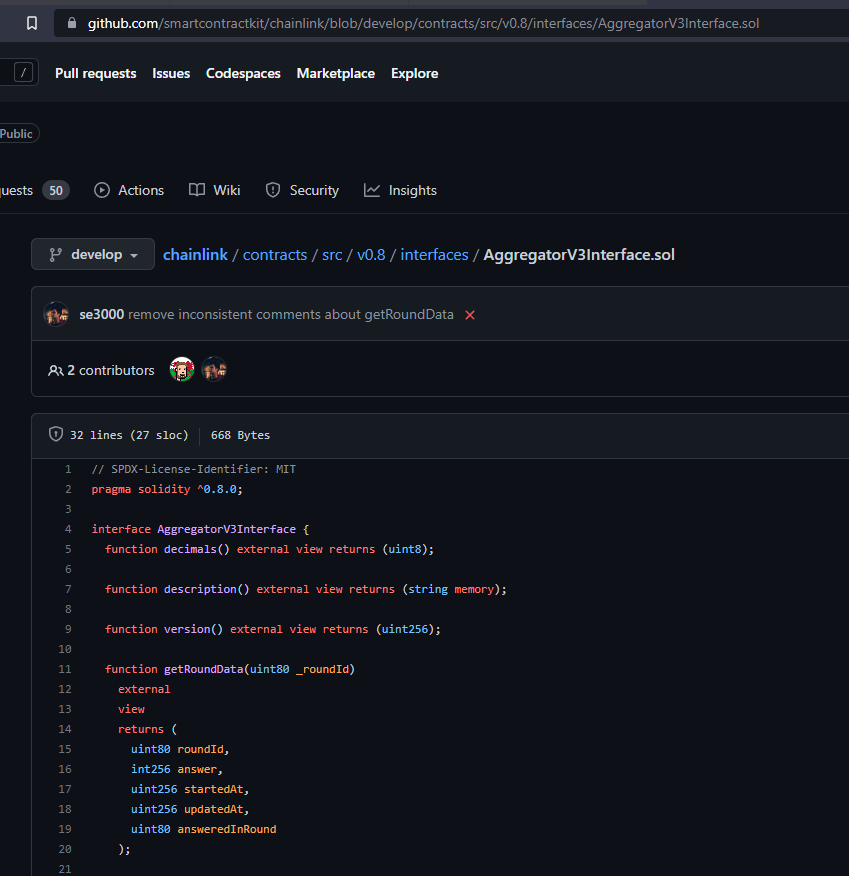The height and width of the screenshot is (876, 849).
Task: Click the 2 contributors label
Action: [111, 370]
